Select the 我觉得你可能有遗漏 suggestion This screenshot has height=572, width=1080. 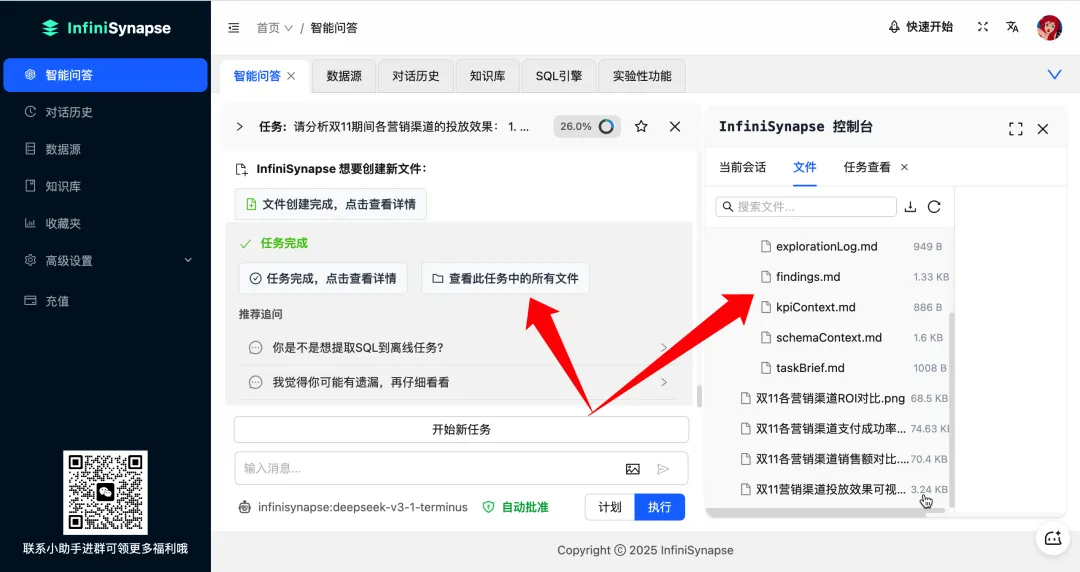[458, 382]
